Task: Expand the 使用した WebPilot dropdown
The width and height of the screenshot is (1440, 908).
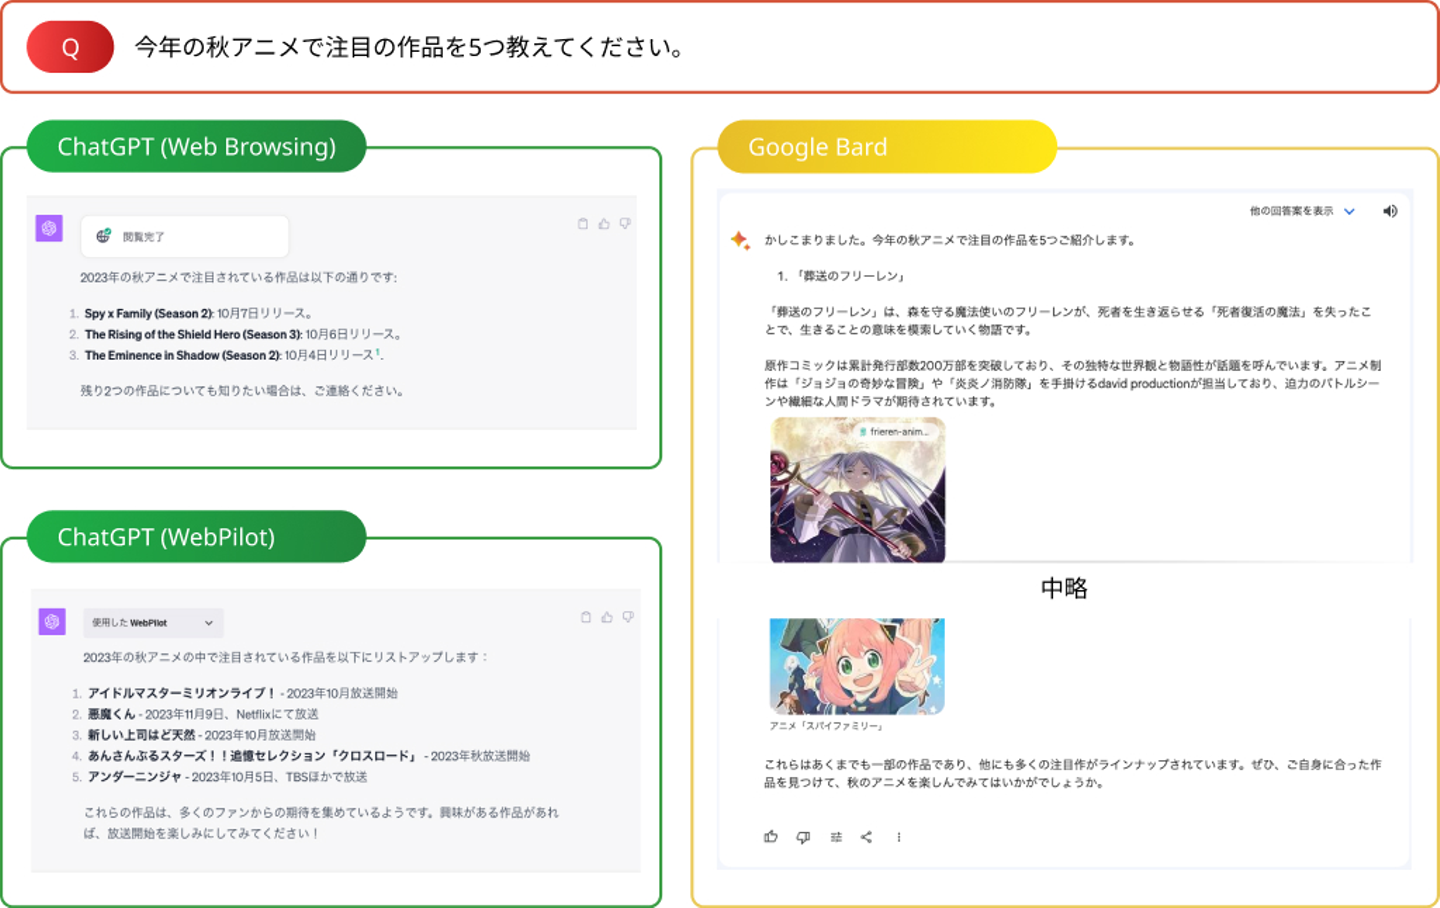Action: 153,623
